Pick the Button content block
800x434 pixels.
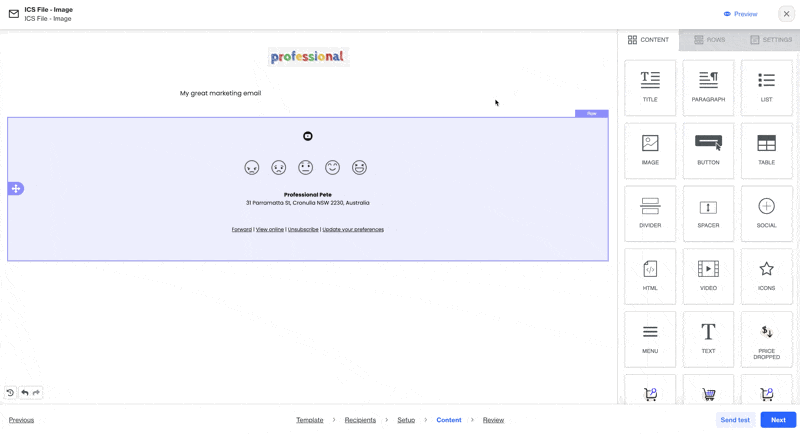tap(708, 149)
